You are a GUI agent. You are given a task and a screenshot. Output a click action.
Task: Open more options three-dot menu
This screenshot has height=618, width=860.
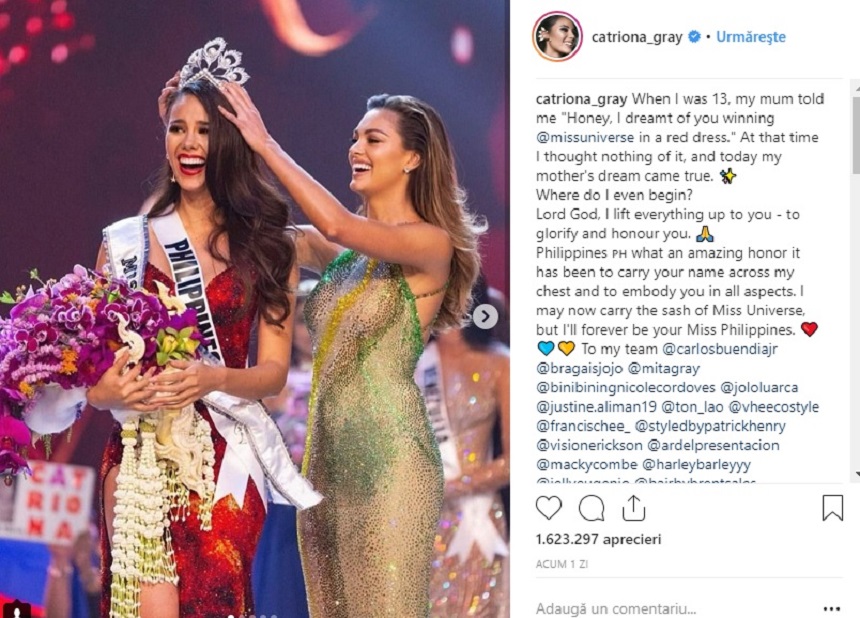tap(831, 609)
